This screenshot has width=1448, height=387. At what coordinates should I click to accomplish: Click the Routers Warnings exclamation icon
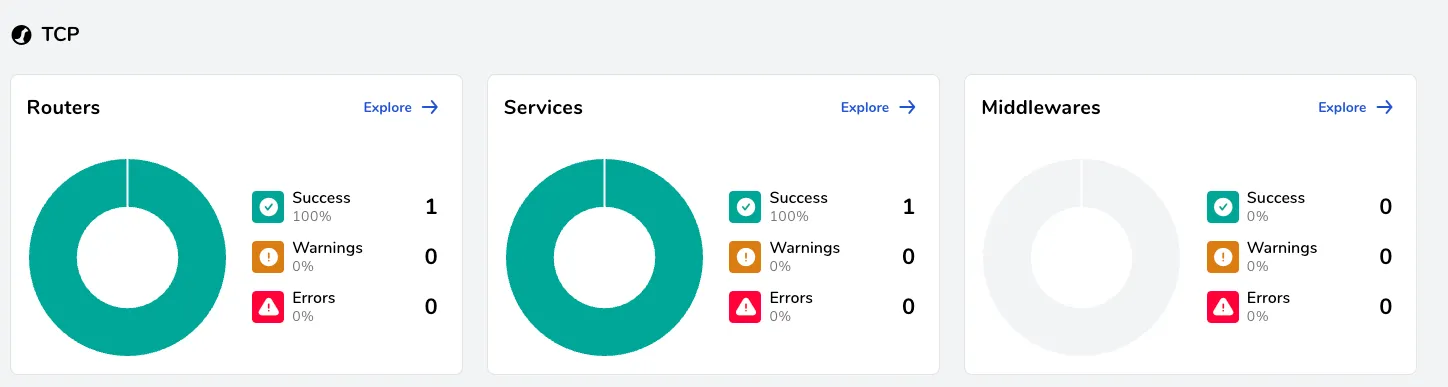point(268,257)
